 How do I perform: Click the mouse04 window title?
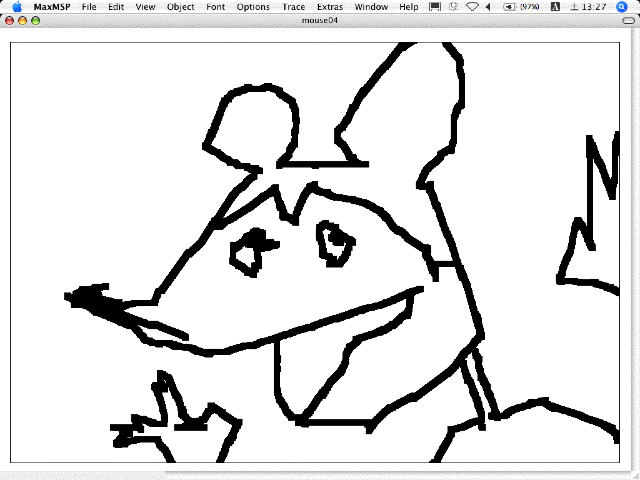pos(320,20)
